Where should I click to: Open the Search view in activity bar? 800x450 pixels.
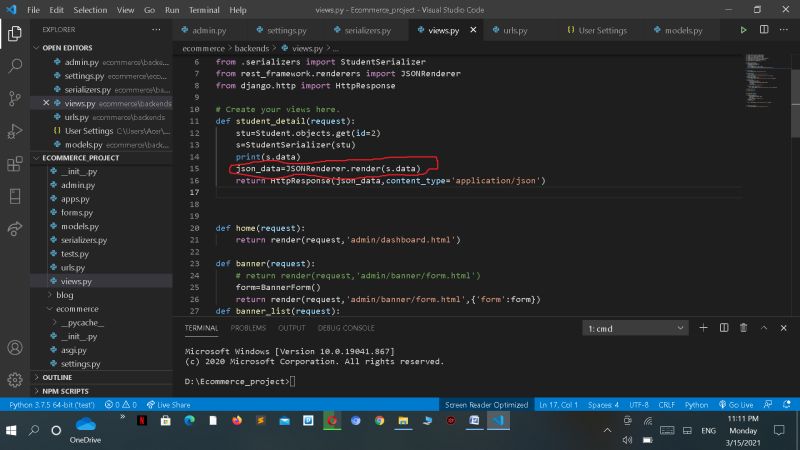pos(15,65)
